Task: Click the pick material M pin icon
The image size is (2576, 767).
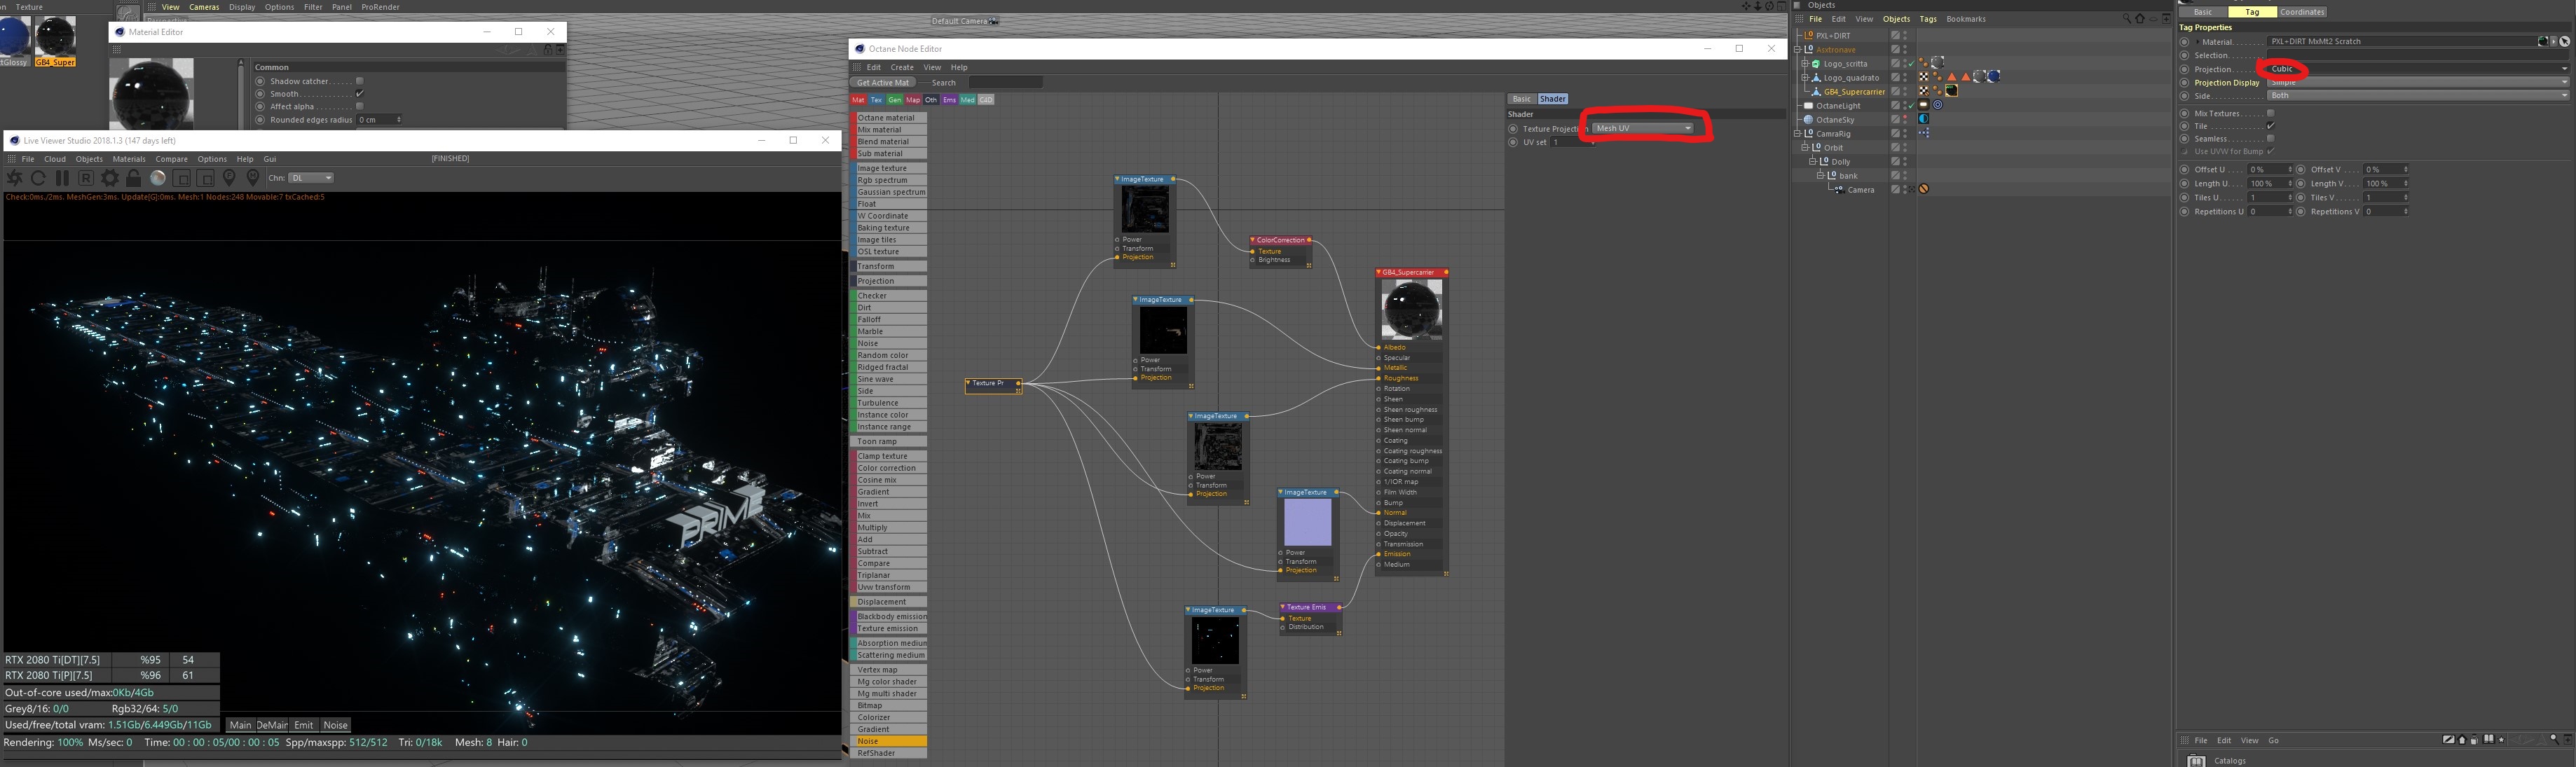Action: coord(253,178)
